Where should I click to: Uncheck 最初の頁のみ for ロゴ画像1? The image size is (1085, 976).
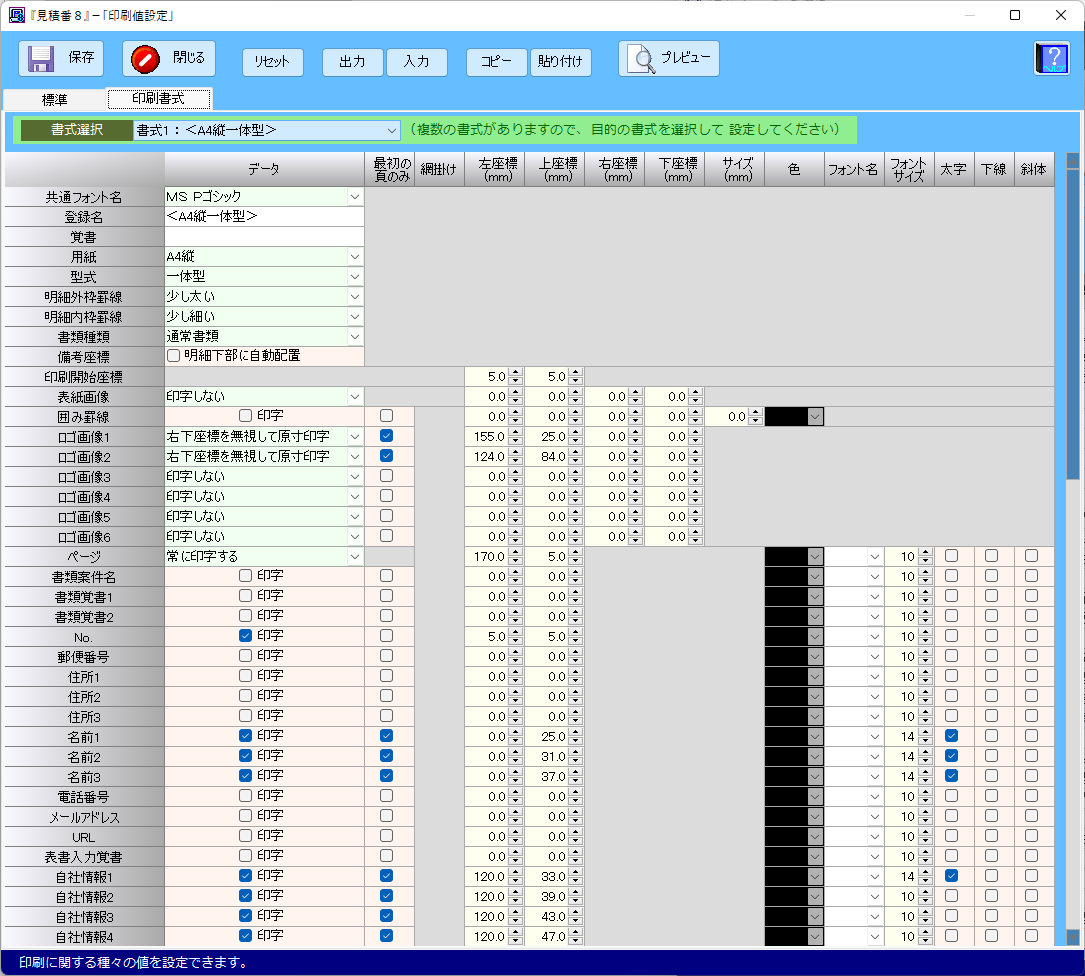tap(387, 436)
